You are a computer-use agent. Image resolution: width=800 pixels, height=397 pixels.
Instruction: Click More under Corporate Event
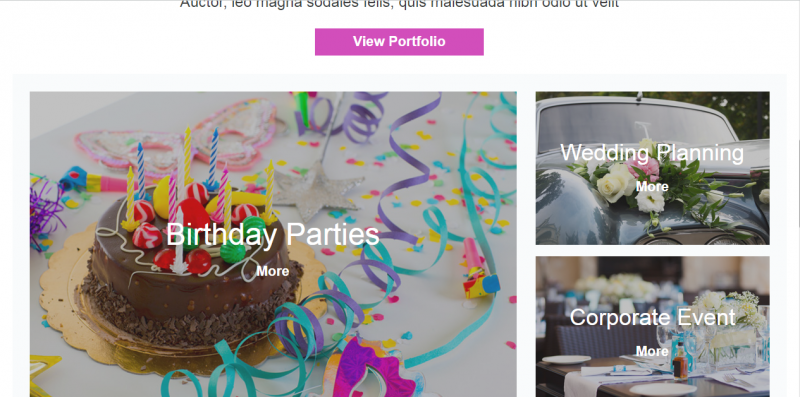click(652, 351)
